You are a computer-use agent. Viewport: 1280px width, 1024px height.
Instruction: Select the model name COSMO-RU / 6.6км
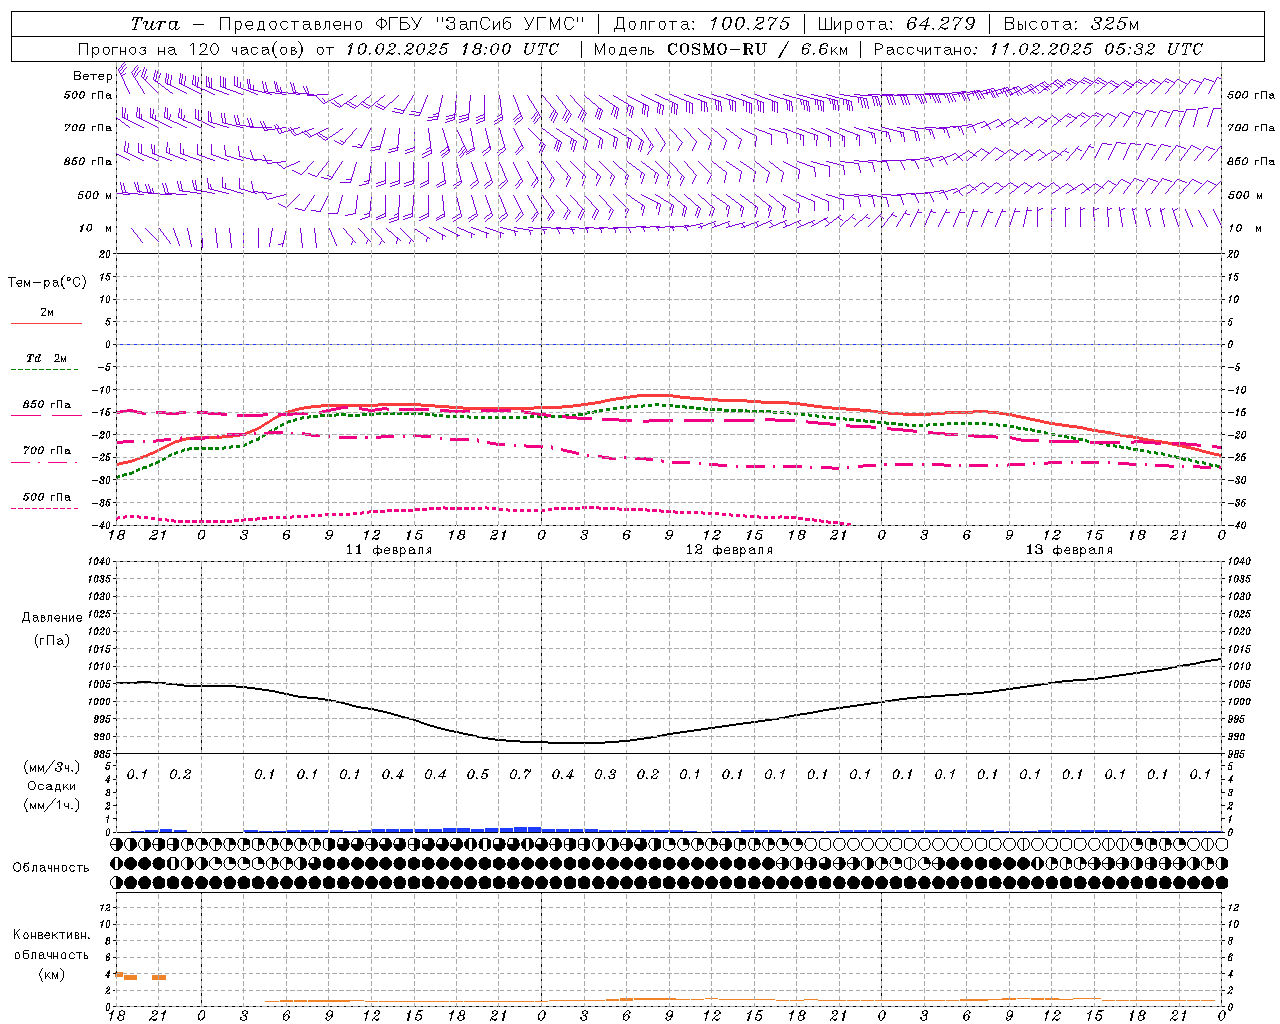point(757,49)
